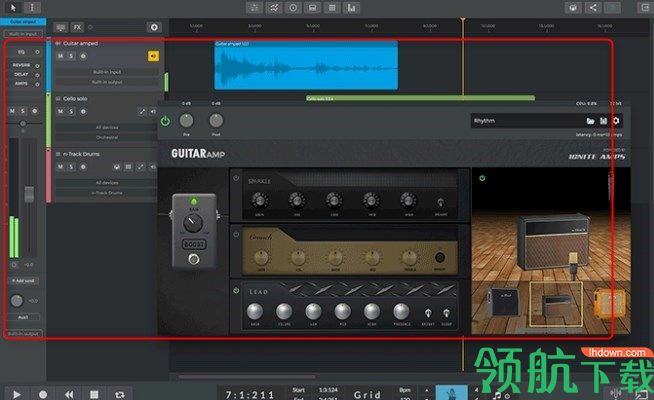Select the orange cabinet thumbnail
This screenshot has width=654, height=400.
610,302
